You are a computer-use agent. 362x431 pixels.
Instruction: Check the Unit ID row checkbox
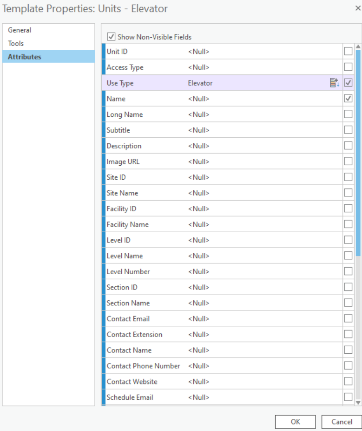click(x=348, y=51)
